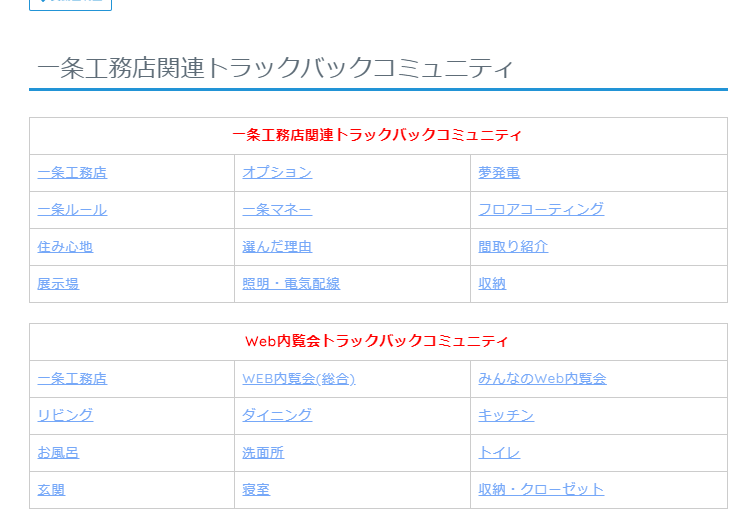
Task: Open 間取り紹介 link
Action: click(513, 247)
